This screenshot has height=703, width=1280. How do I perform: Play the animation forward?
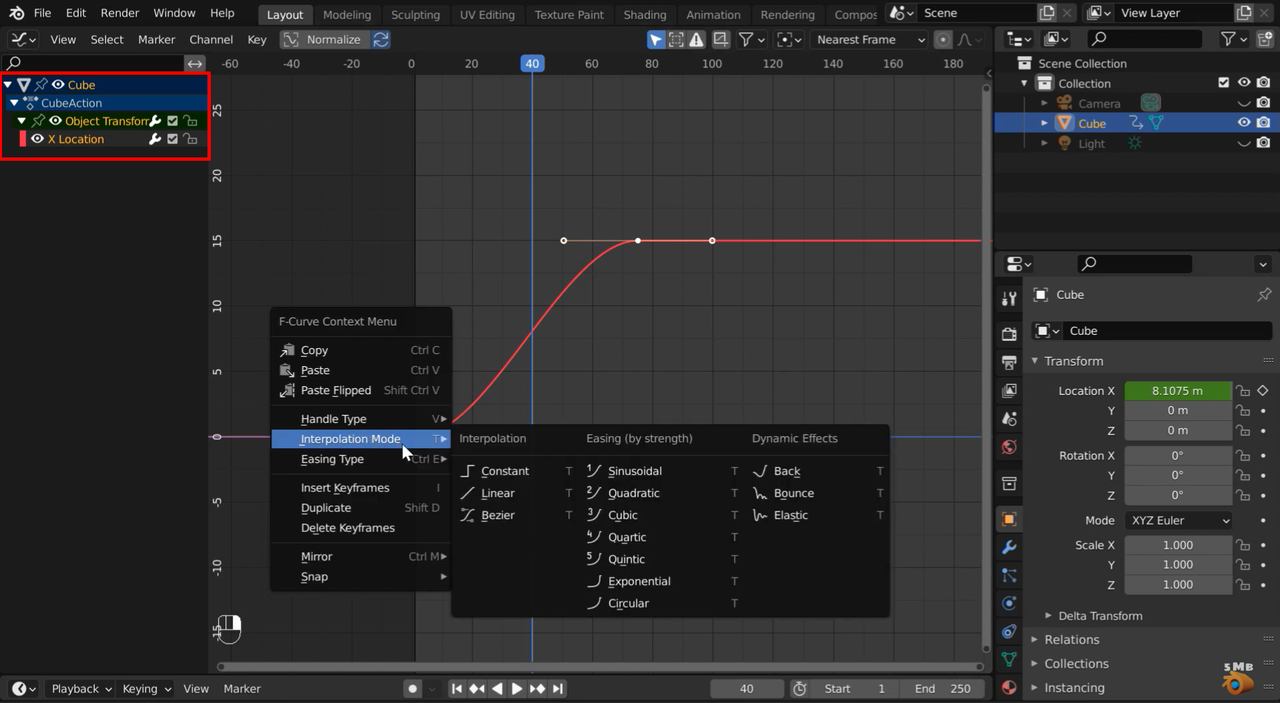517,689
